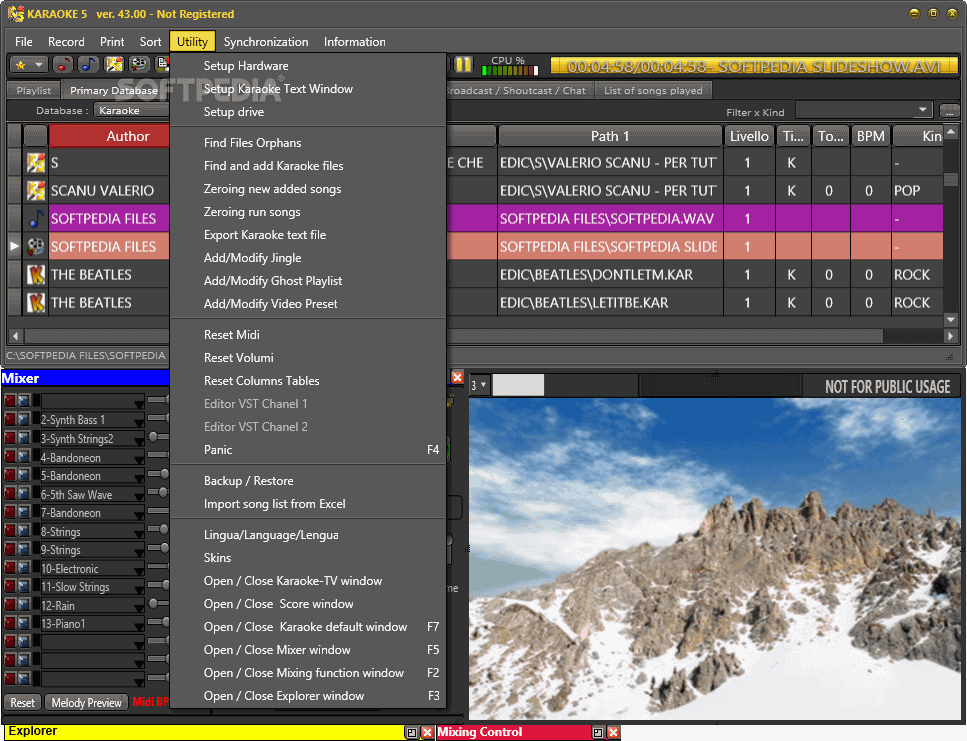This screenshot has width=967, height=741.
Task: Click the K5 karaoke toolbar icon
Action: [114, 64]
